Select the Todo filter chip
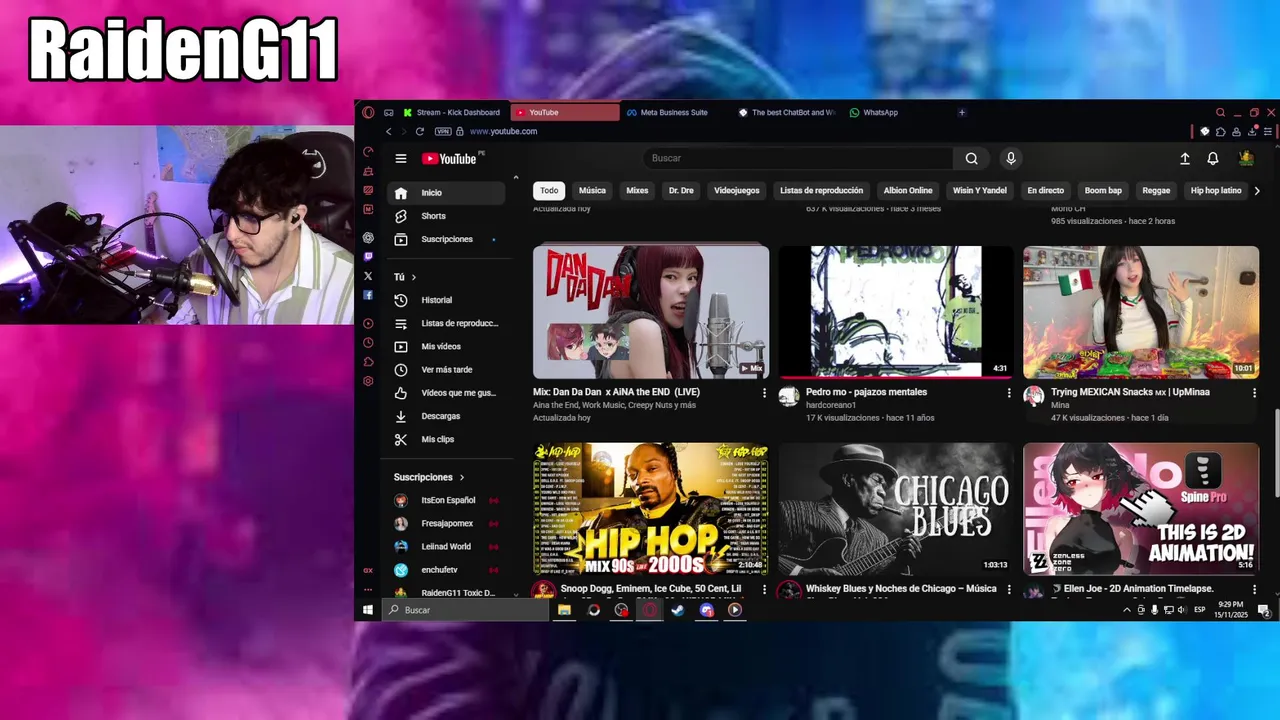Viewport: 1280px width, 720px height. click(549, 190)
